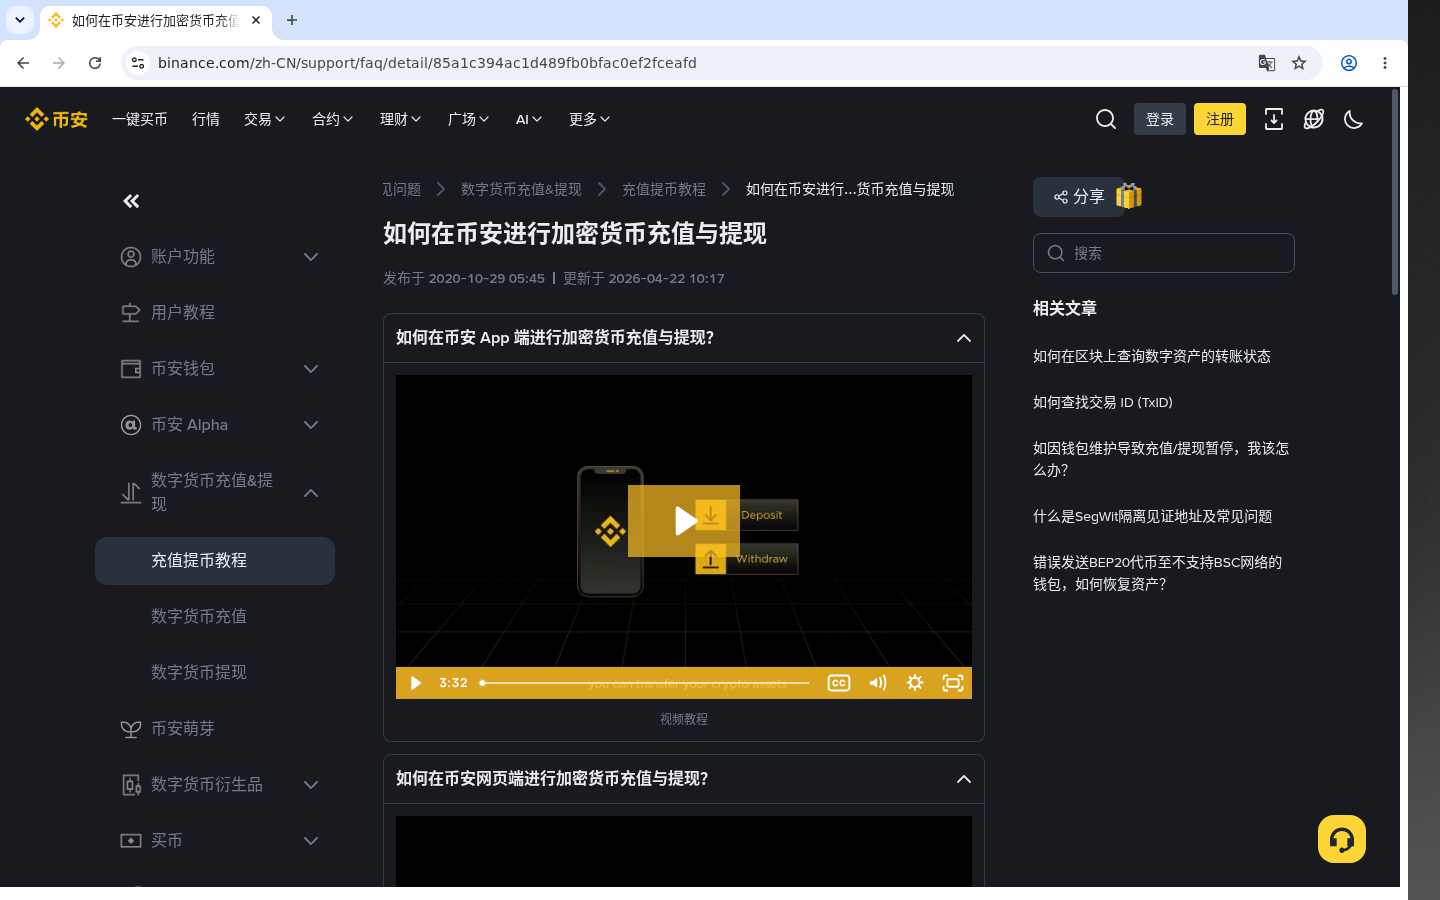This screenshot has width=1440, height=900.
Task: Expand 账户功能 sidebar section
Action: point(215,257)
